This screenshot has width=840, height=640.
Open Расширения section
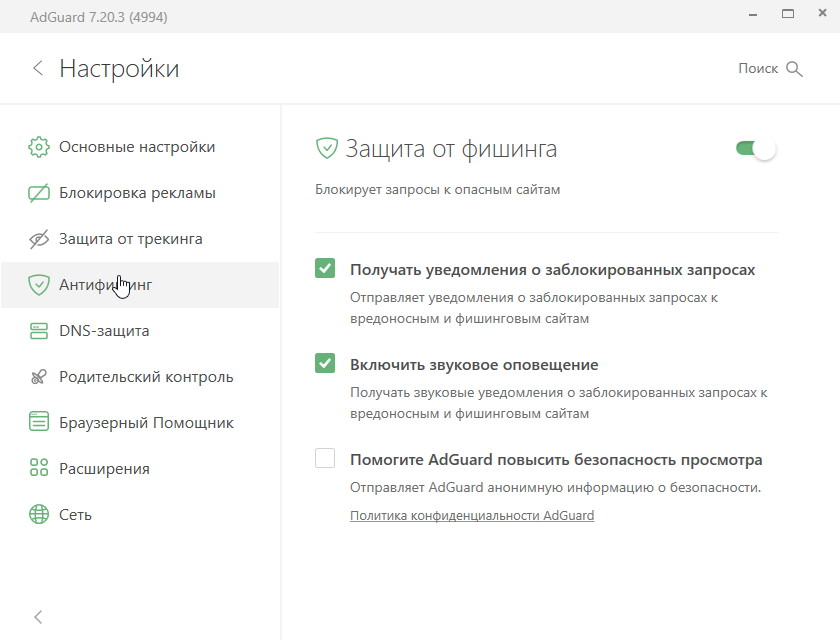[140, 469]
